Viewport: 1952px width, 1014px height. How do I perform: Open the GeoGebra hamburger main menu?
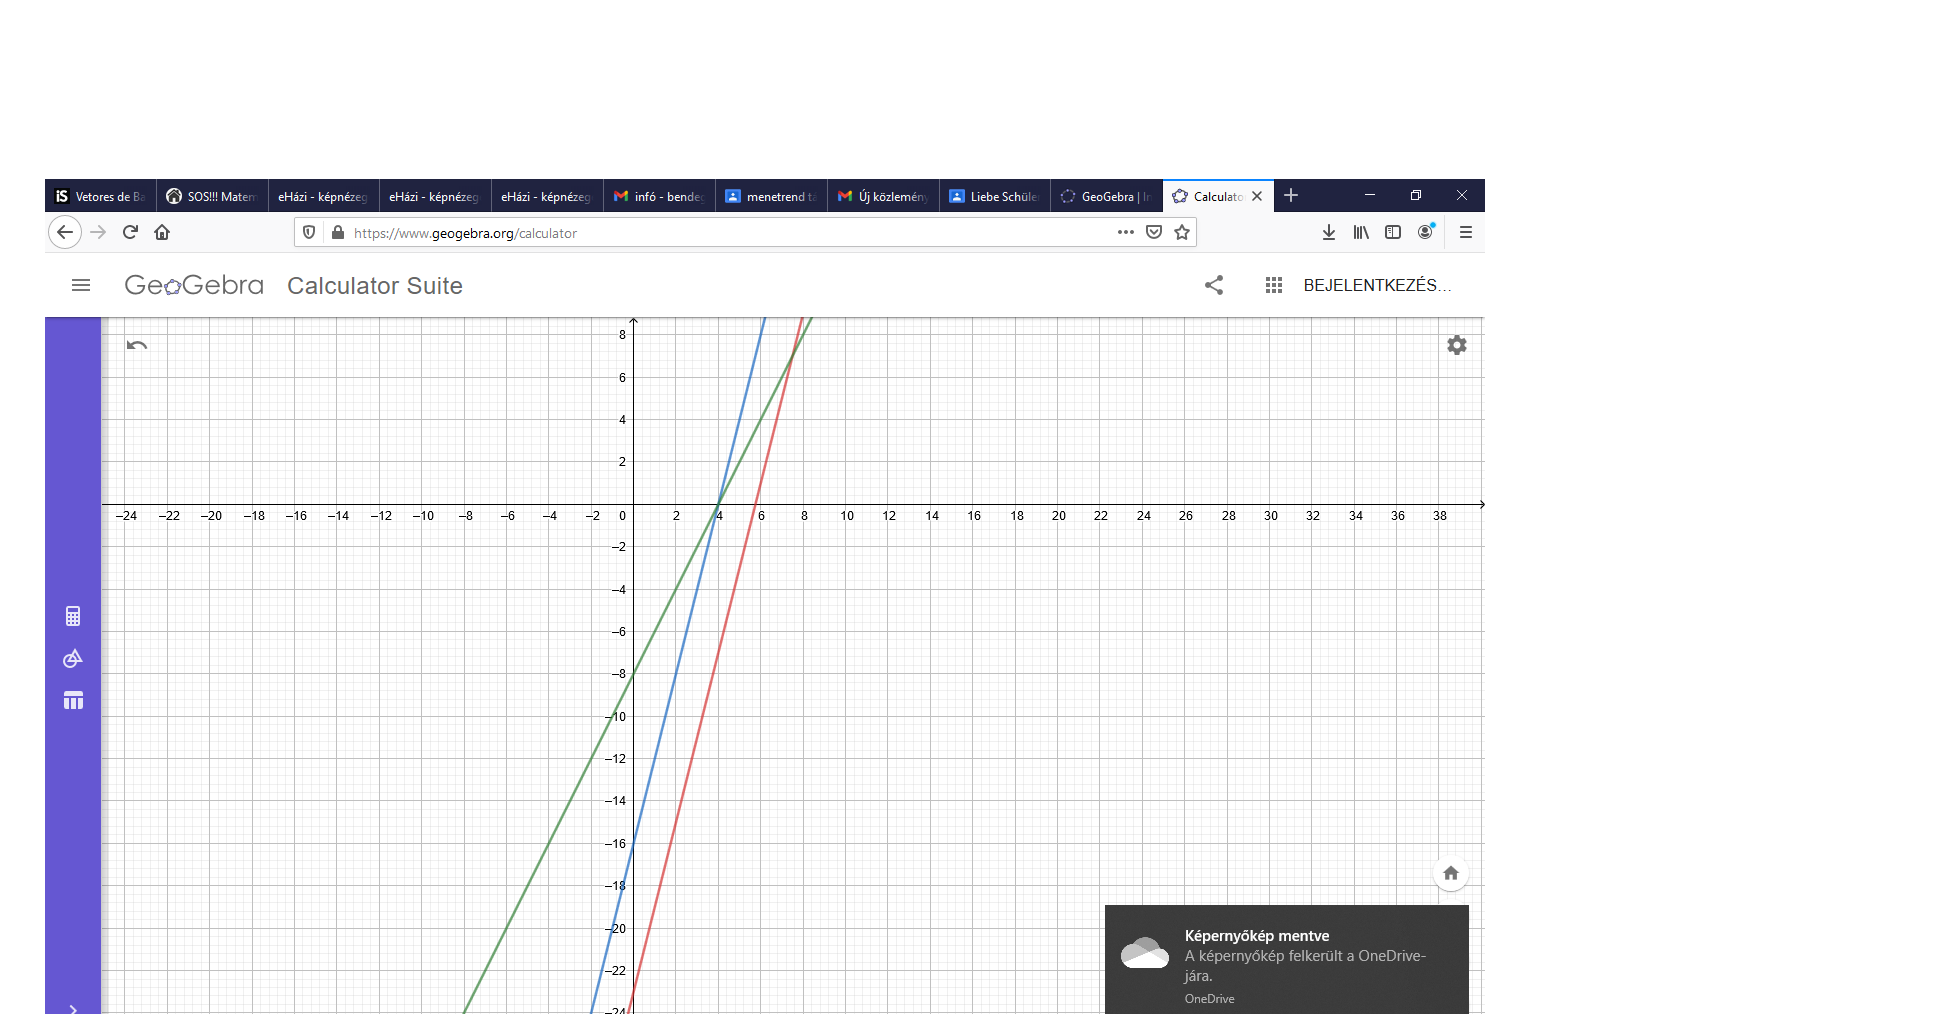[81, 286]
